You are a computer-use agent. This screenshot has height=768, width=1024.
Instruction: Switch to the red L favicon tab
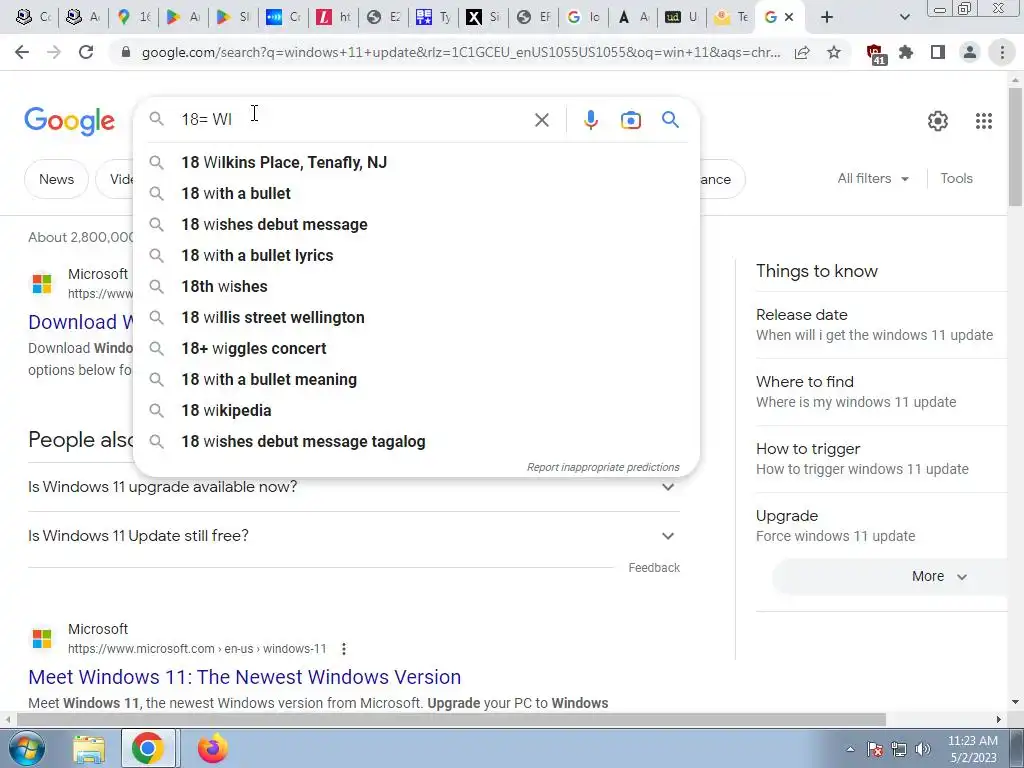click(x=335, y=17)
